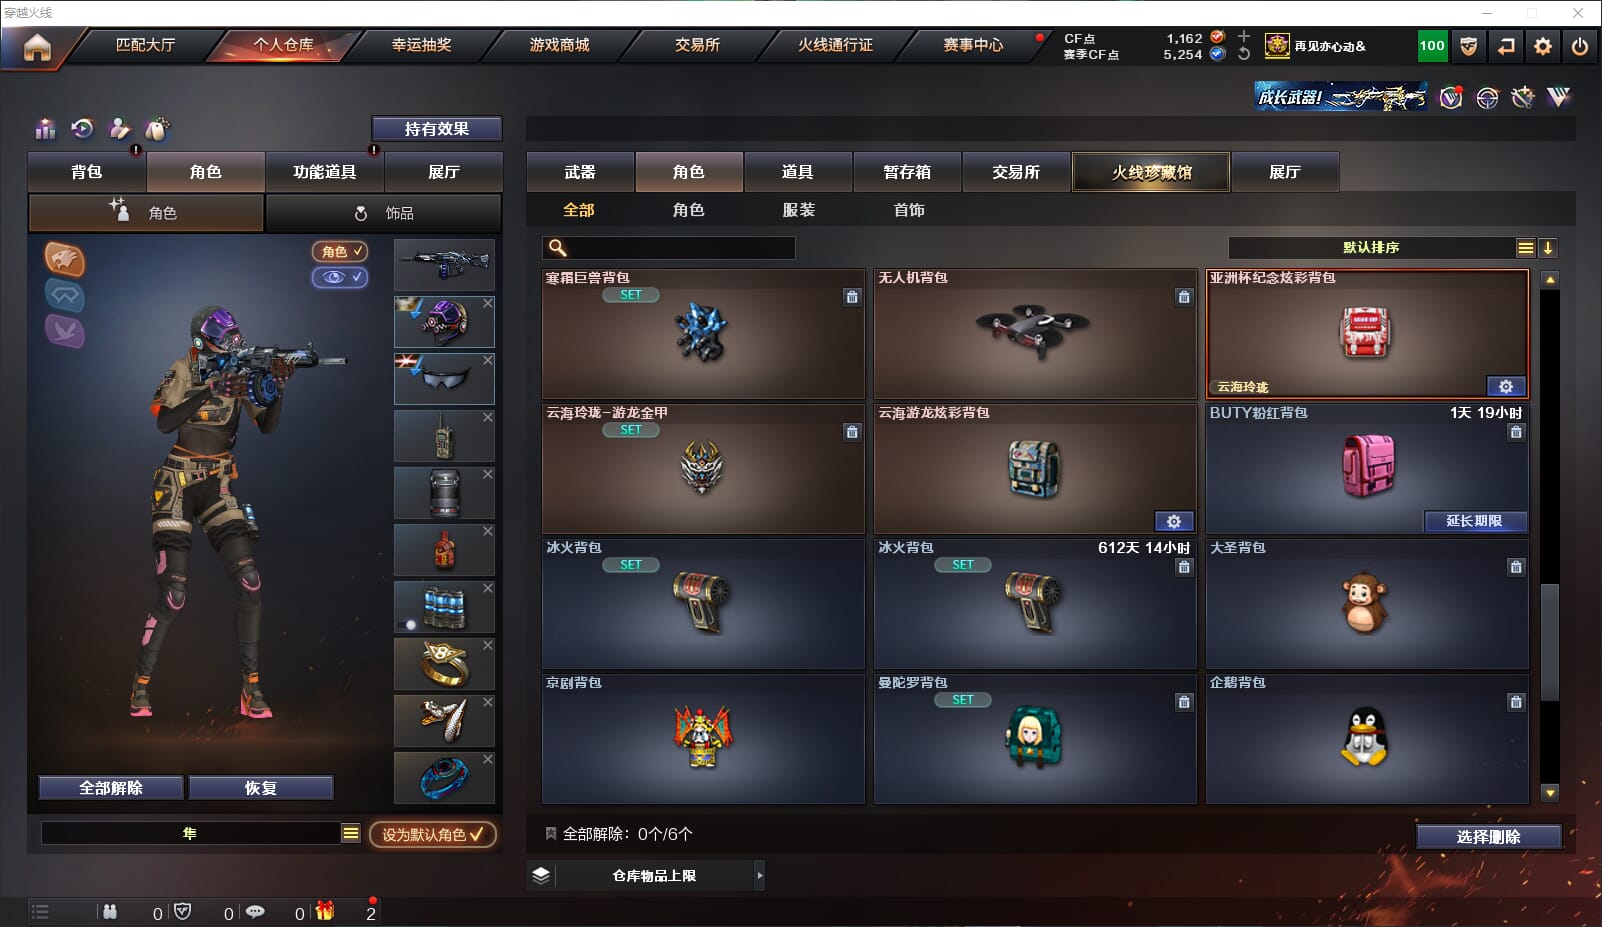The width and height of the screenshot is (1602, 927).
Task: Open the character name dropdown list
Action: click(x=350, y=833)
